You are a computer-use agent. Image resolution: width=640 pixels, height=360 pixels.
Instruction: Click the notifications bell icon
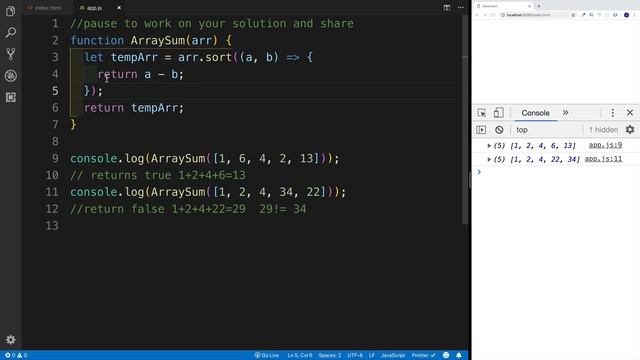click(459, 355)
